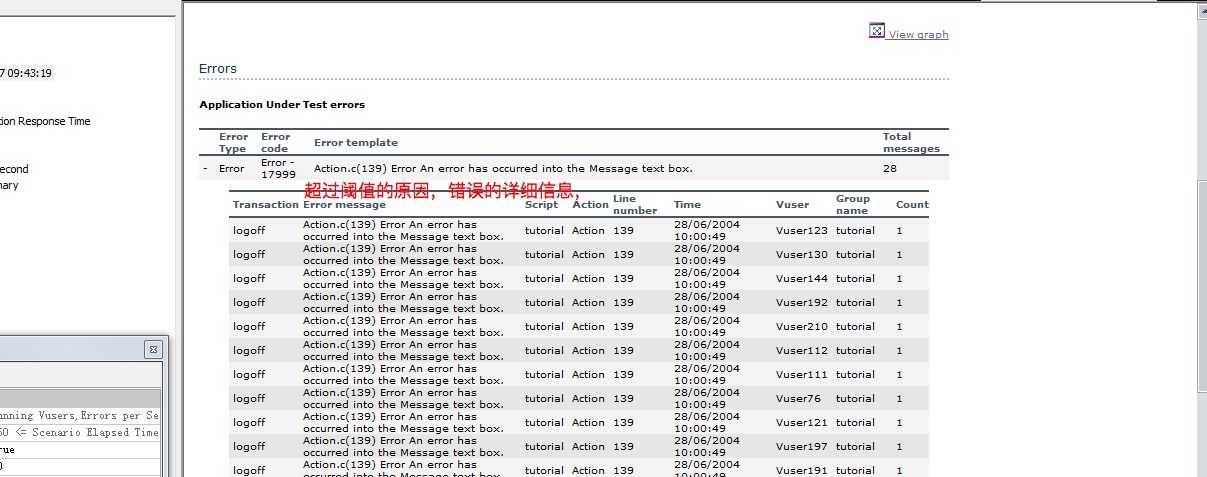This screenshot has height=477, width=1207.
Task: Click the Time column header
Action: click(687, 205)
